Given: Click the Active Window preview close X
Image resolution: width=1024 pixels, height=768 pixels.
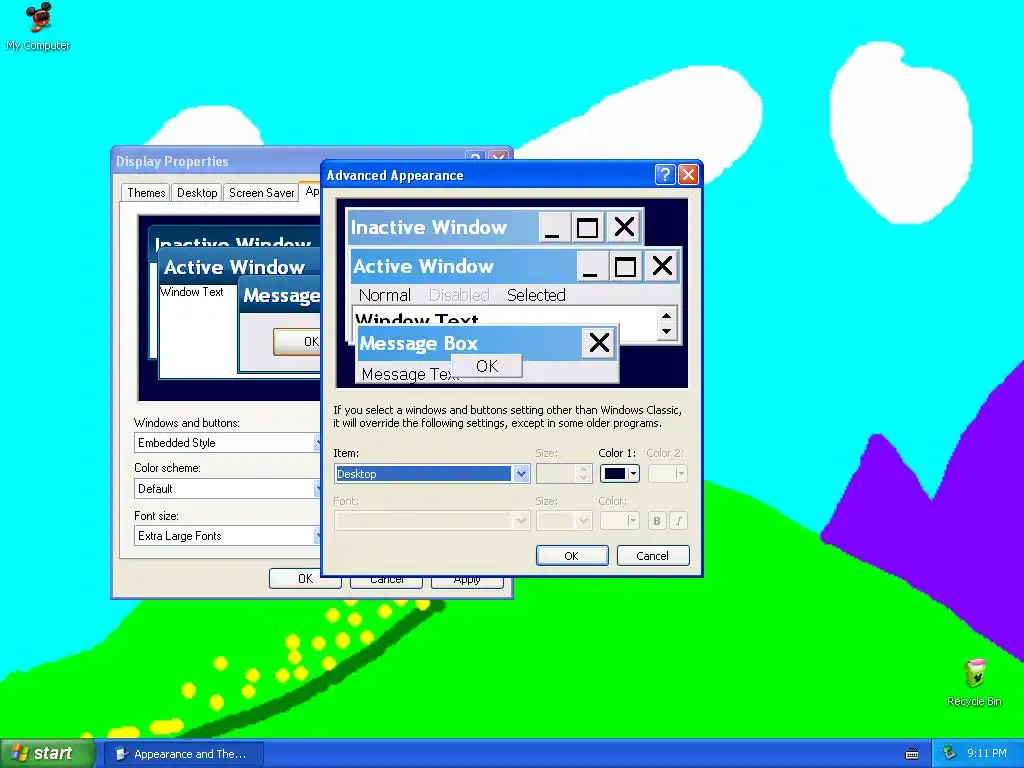Looking at the screenshot, I should point(662,266).
